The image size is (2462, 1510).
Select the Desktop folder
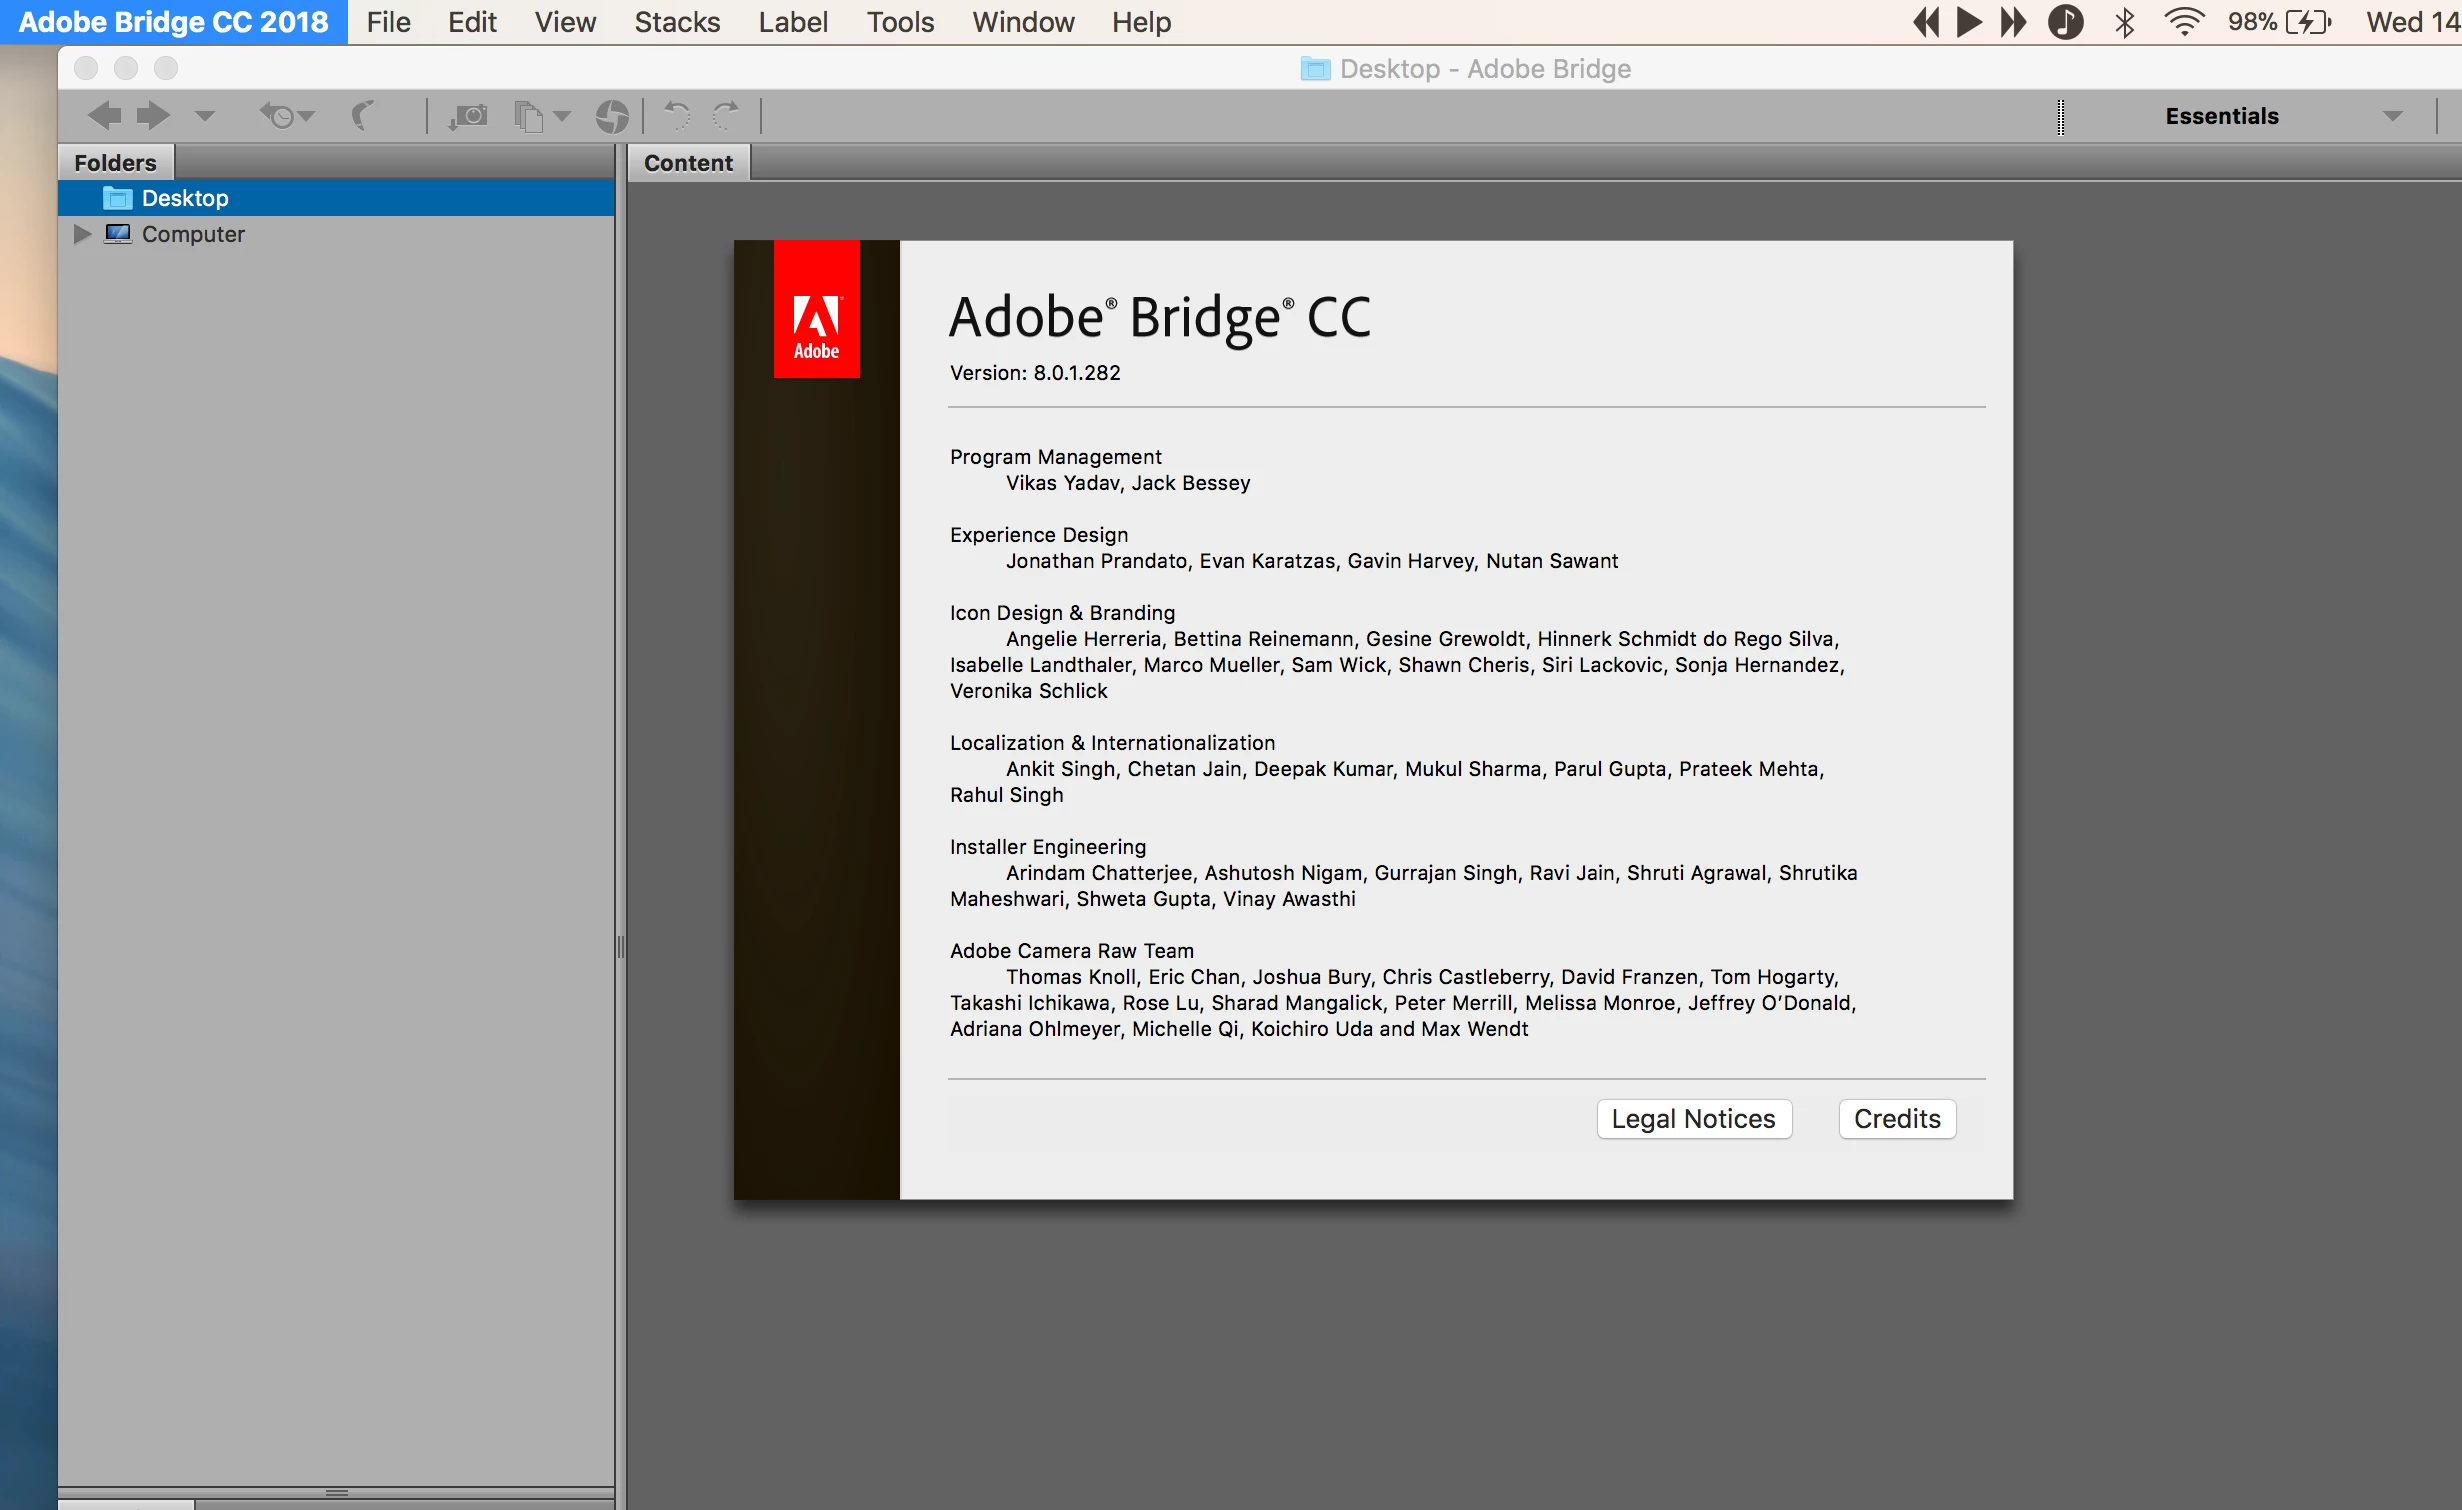(x=185, y=198)
